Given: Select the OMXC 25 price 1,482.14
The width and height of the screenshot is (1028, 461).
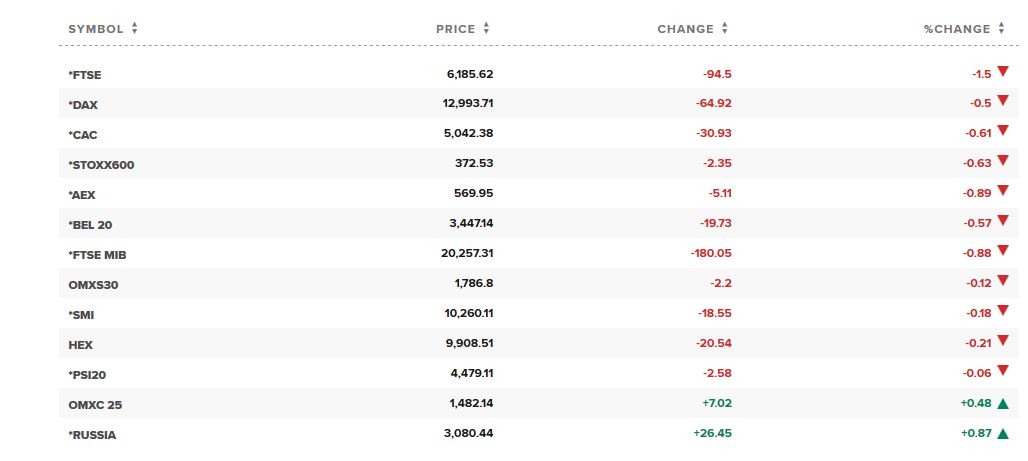Looking at the screenshot, I should [471, 403].
